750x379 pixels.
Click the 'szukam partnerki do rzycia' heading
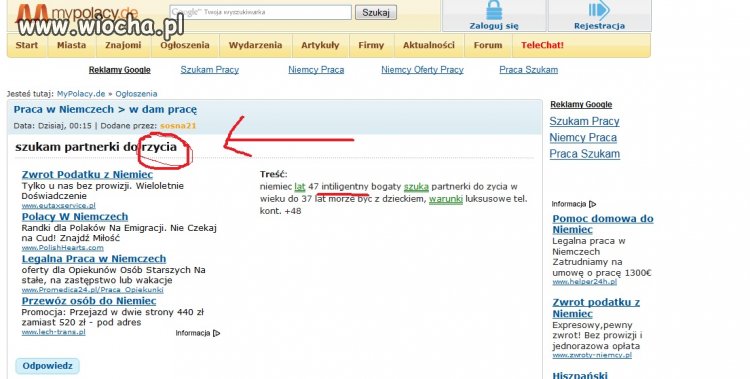(x=96, y=147)
